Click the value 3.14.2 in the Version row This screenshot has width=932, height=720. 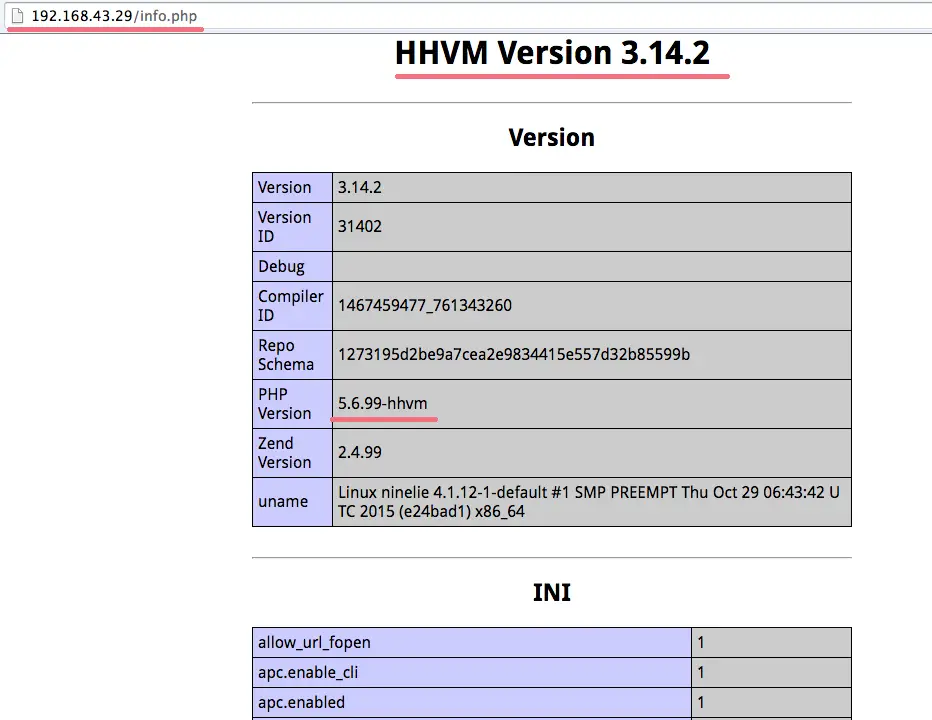click(x=360, y=187)
